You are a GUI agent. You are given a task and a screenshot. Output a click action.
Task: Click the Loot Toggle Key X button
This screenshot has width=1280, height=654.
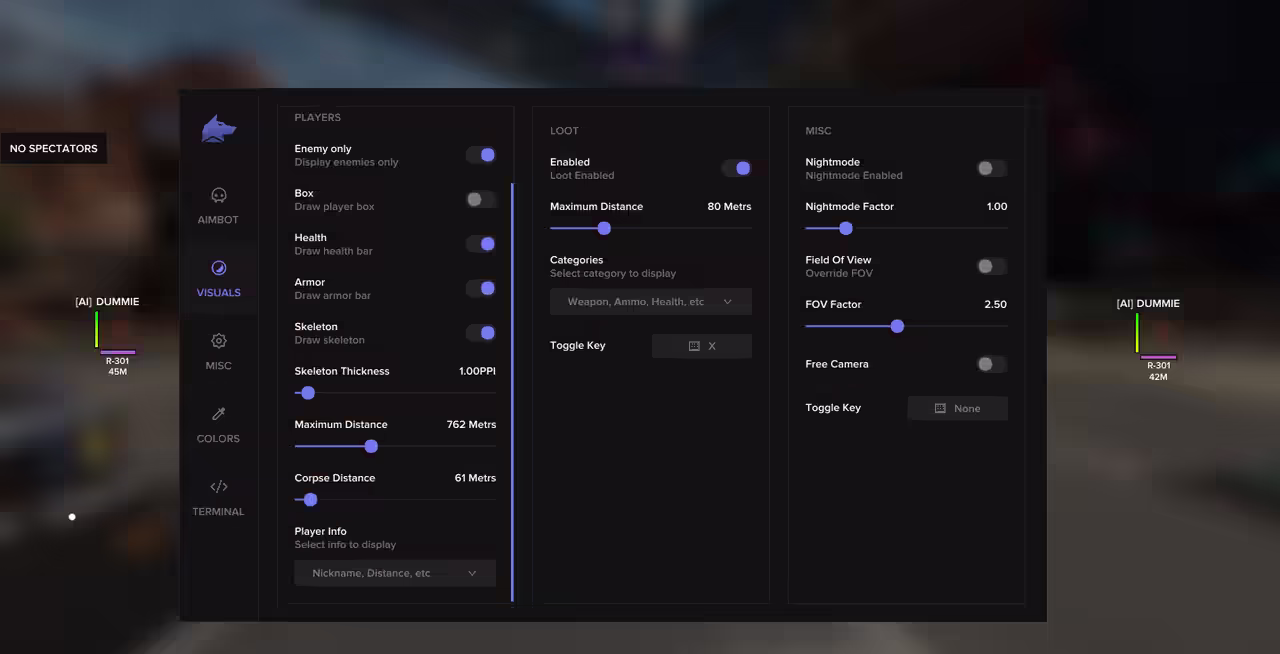702,346
